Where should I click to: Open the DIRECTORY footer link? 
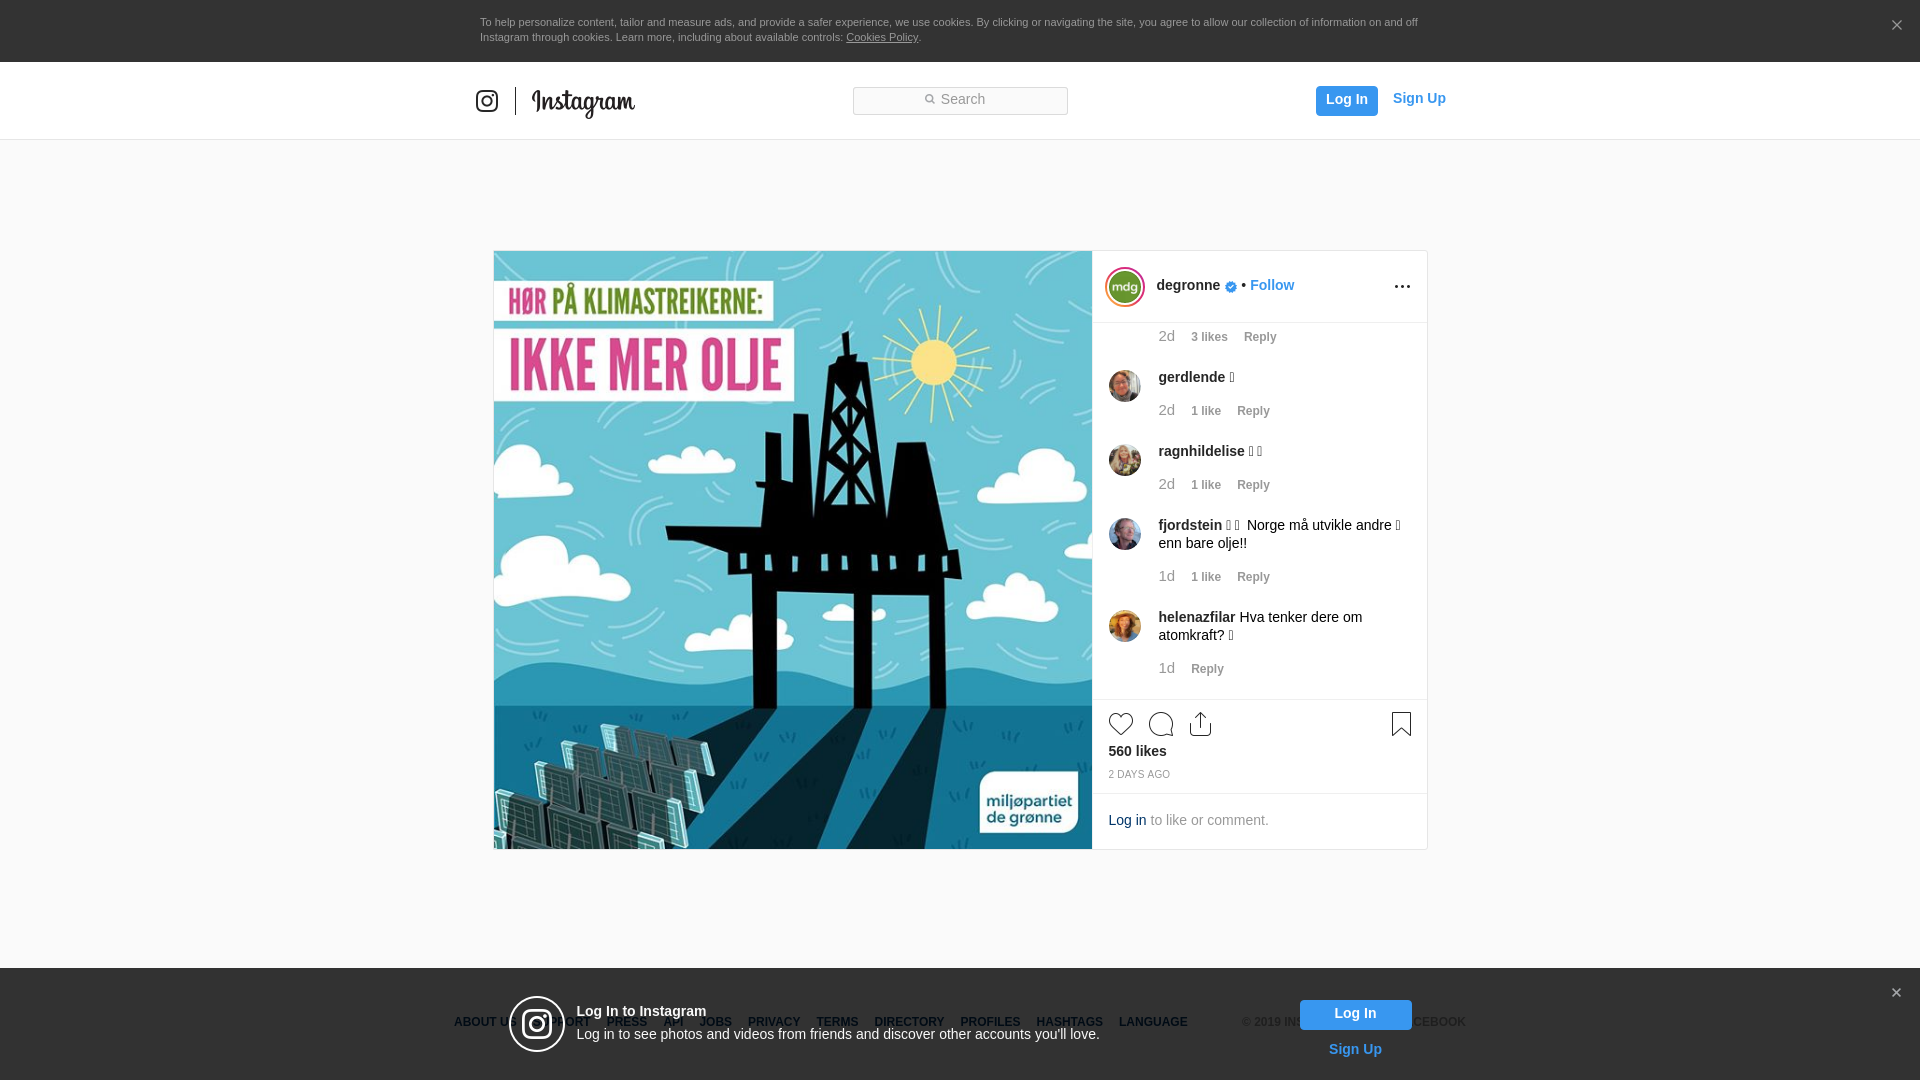(909, 1022)
